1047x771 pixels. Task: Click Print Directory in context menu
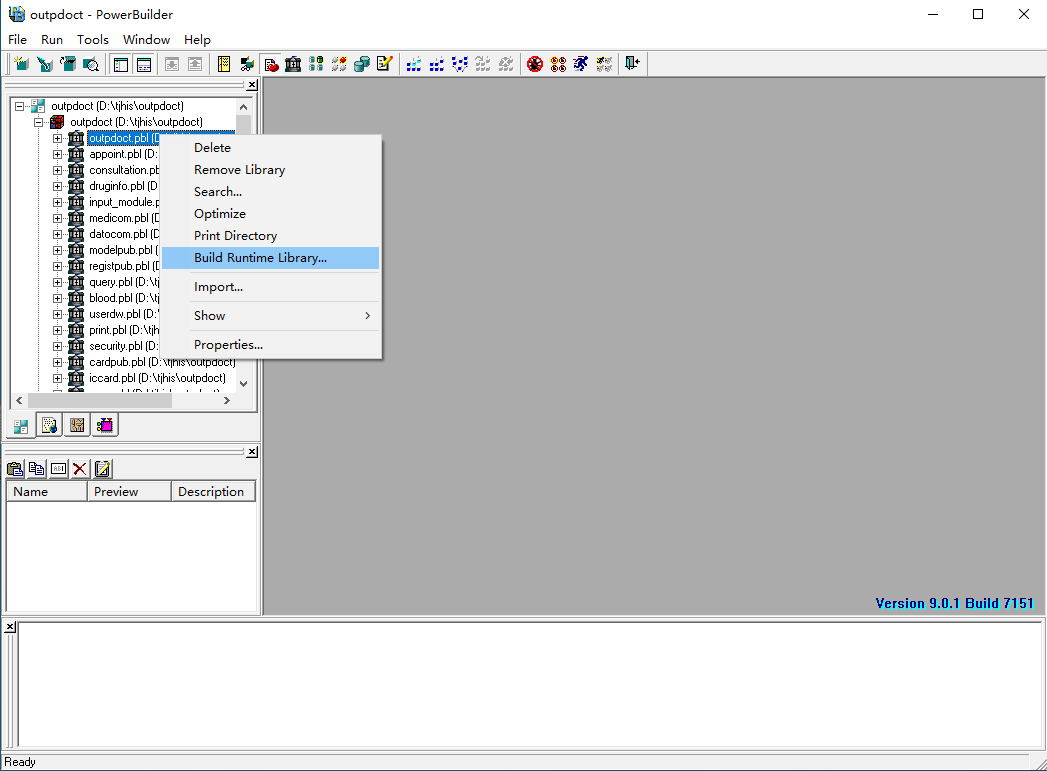(270, 236)
